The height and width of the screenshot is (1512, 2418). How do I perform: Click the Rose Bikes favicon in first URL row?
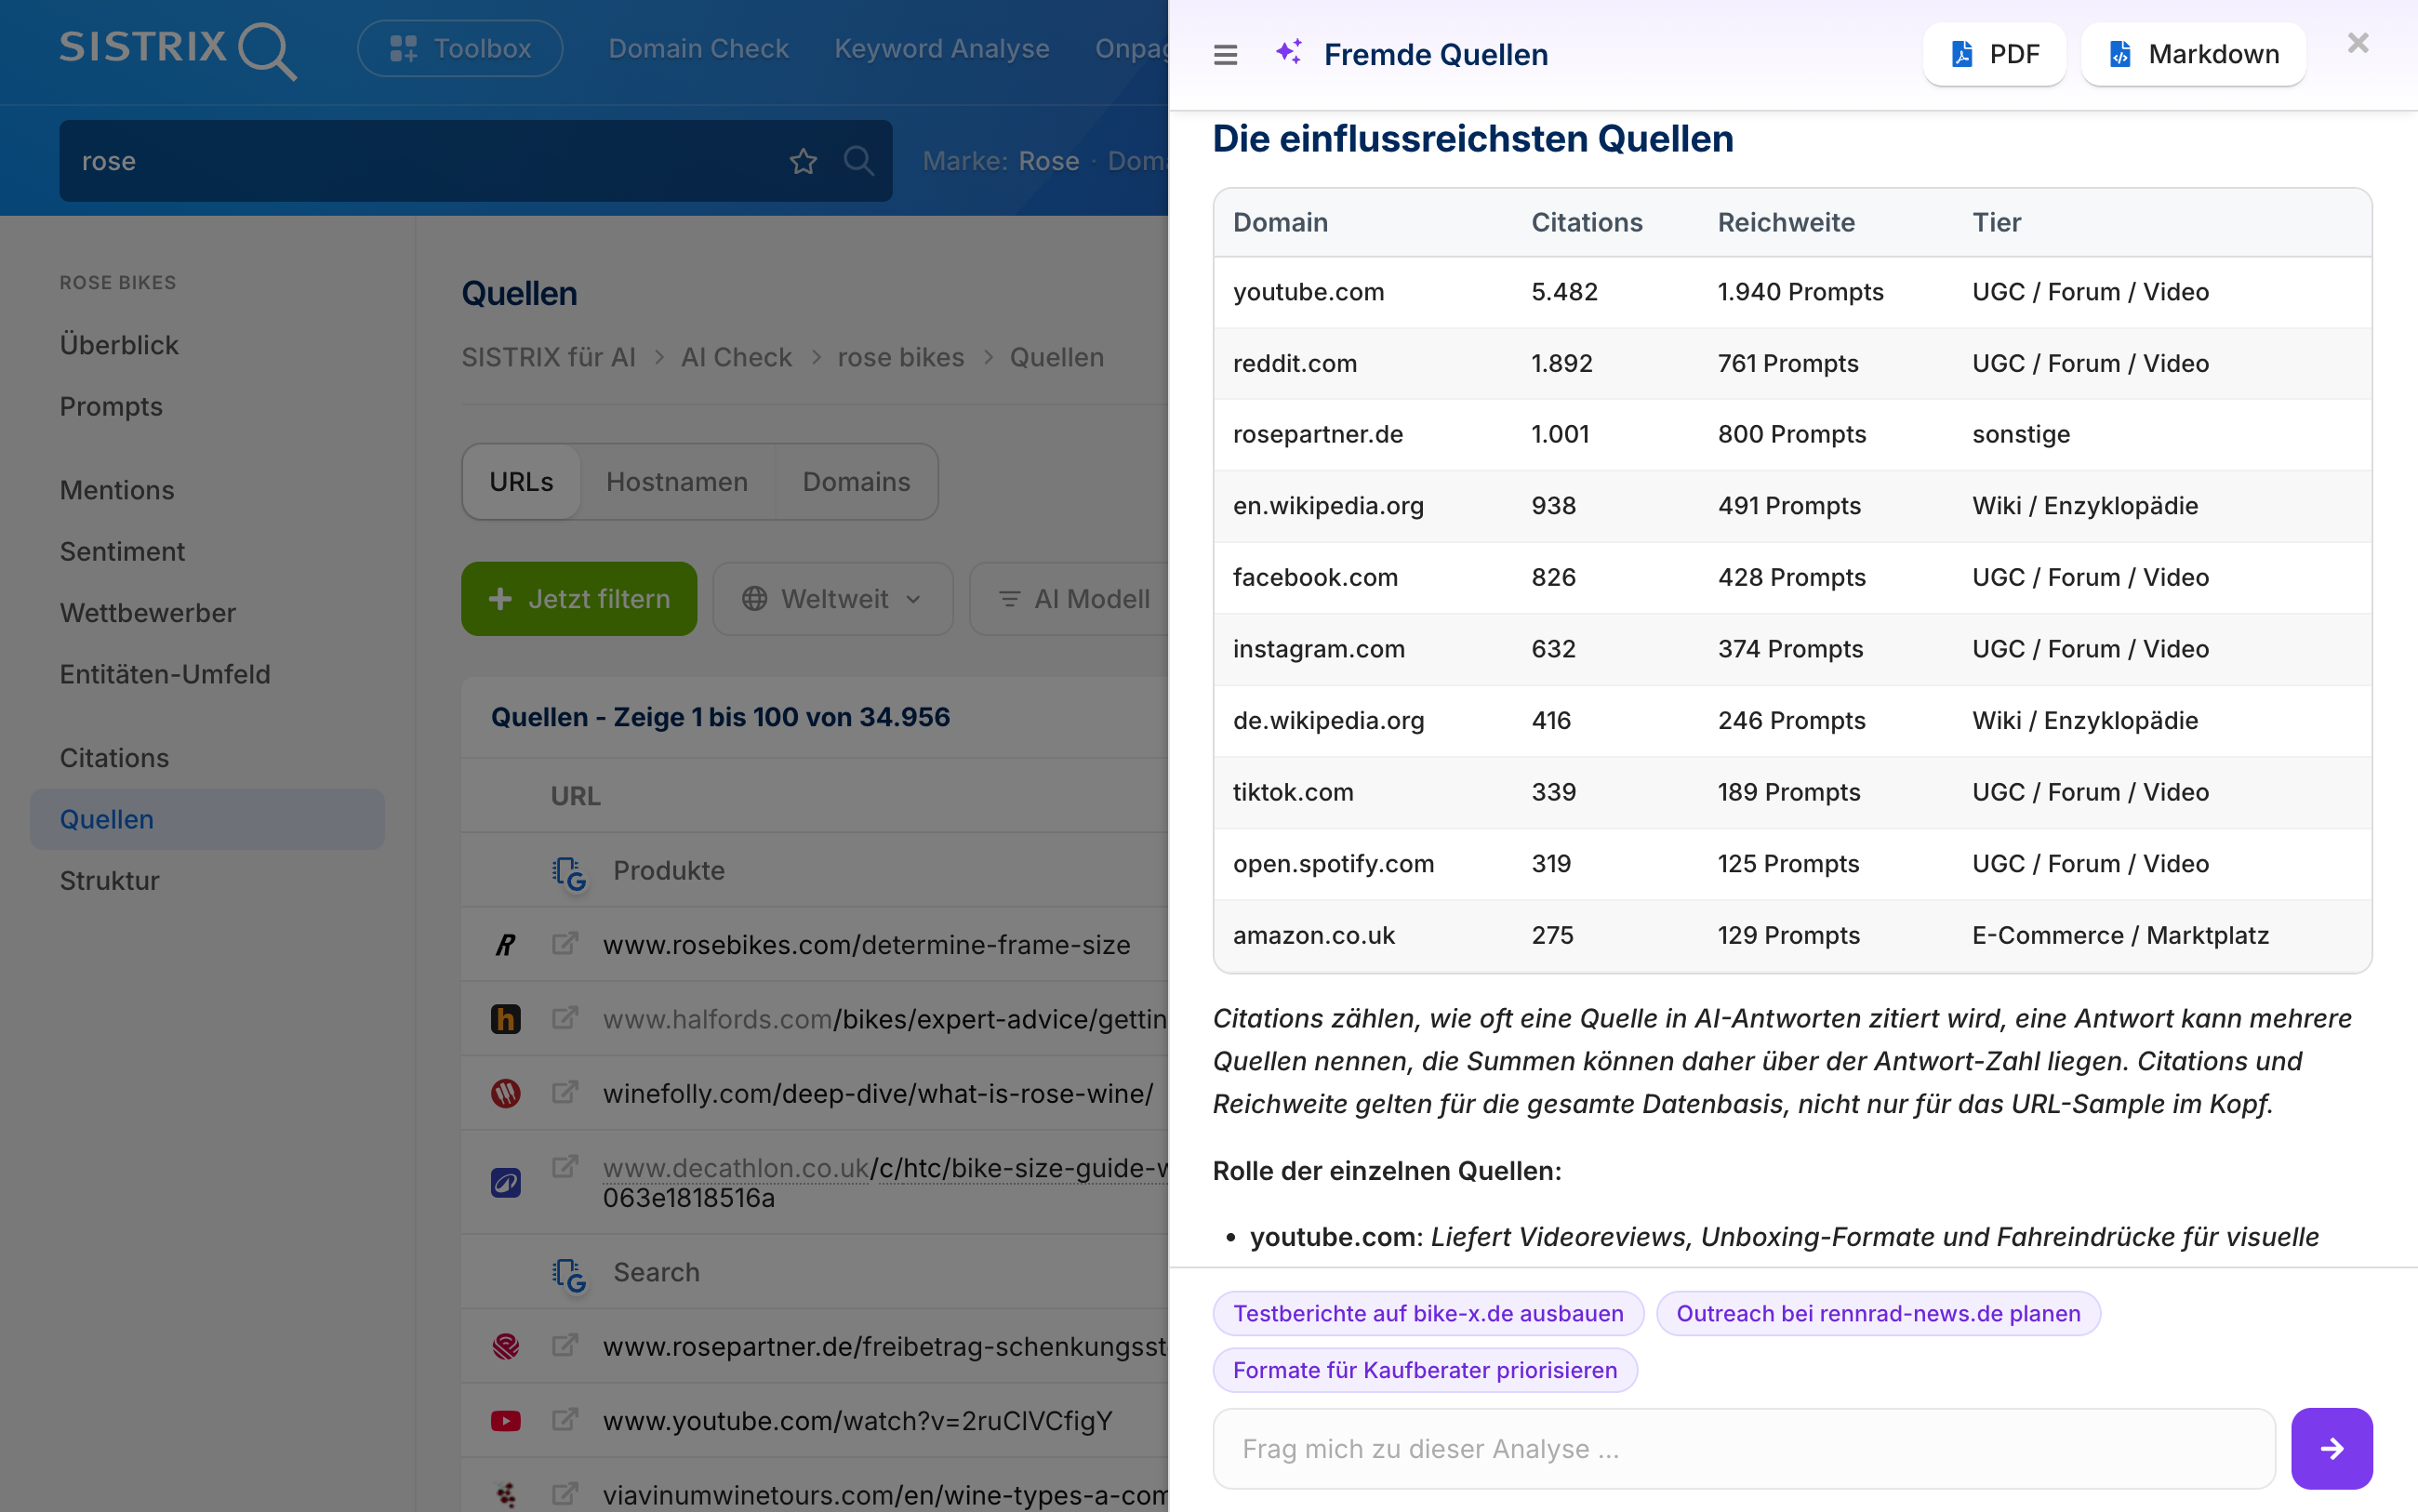(x=506, y=945)
